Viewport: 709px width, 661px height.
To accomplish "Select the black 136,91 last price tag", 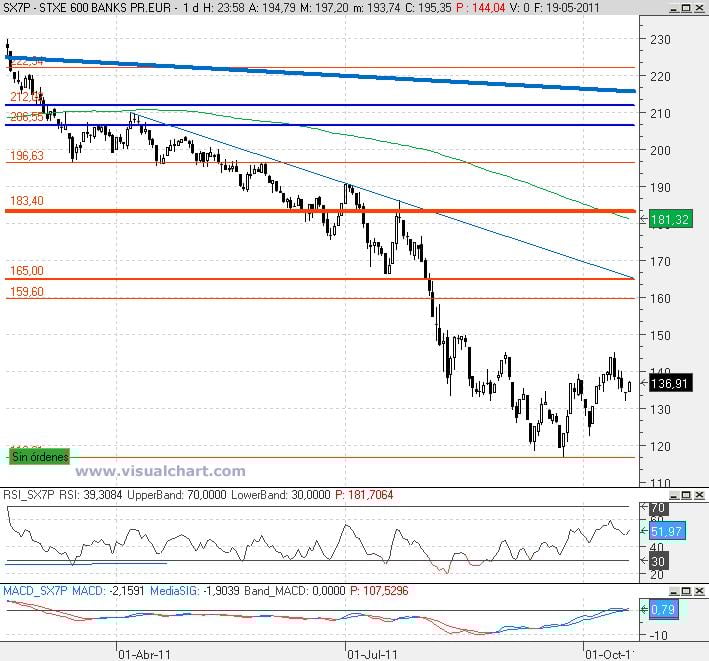I will [670, 384].
